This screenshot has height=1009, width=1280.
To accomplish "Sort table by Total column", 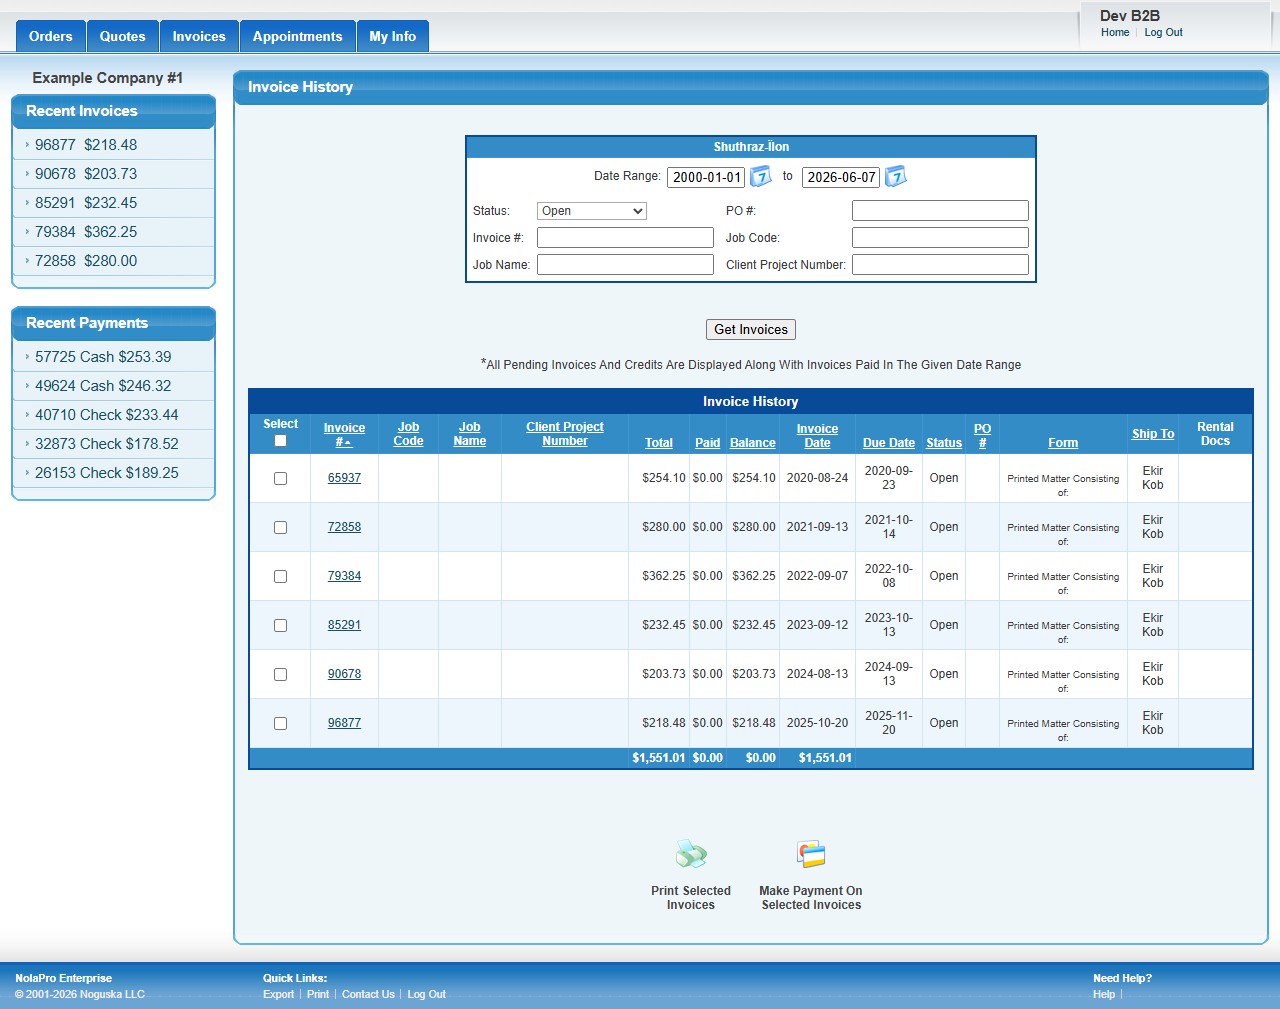I will point(659,443).
